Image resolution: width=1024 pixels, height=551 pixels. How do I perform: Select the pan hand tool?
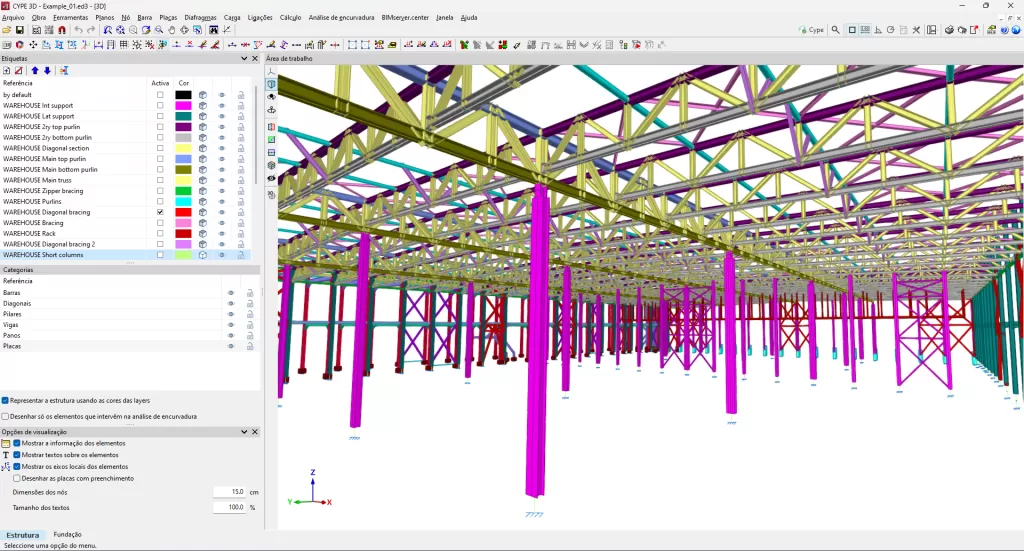(171, 30)
